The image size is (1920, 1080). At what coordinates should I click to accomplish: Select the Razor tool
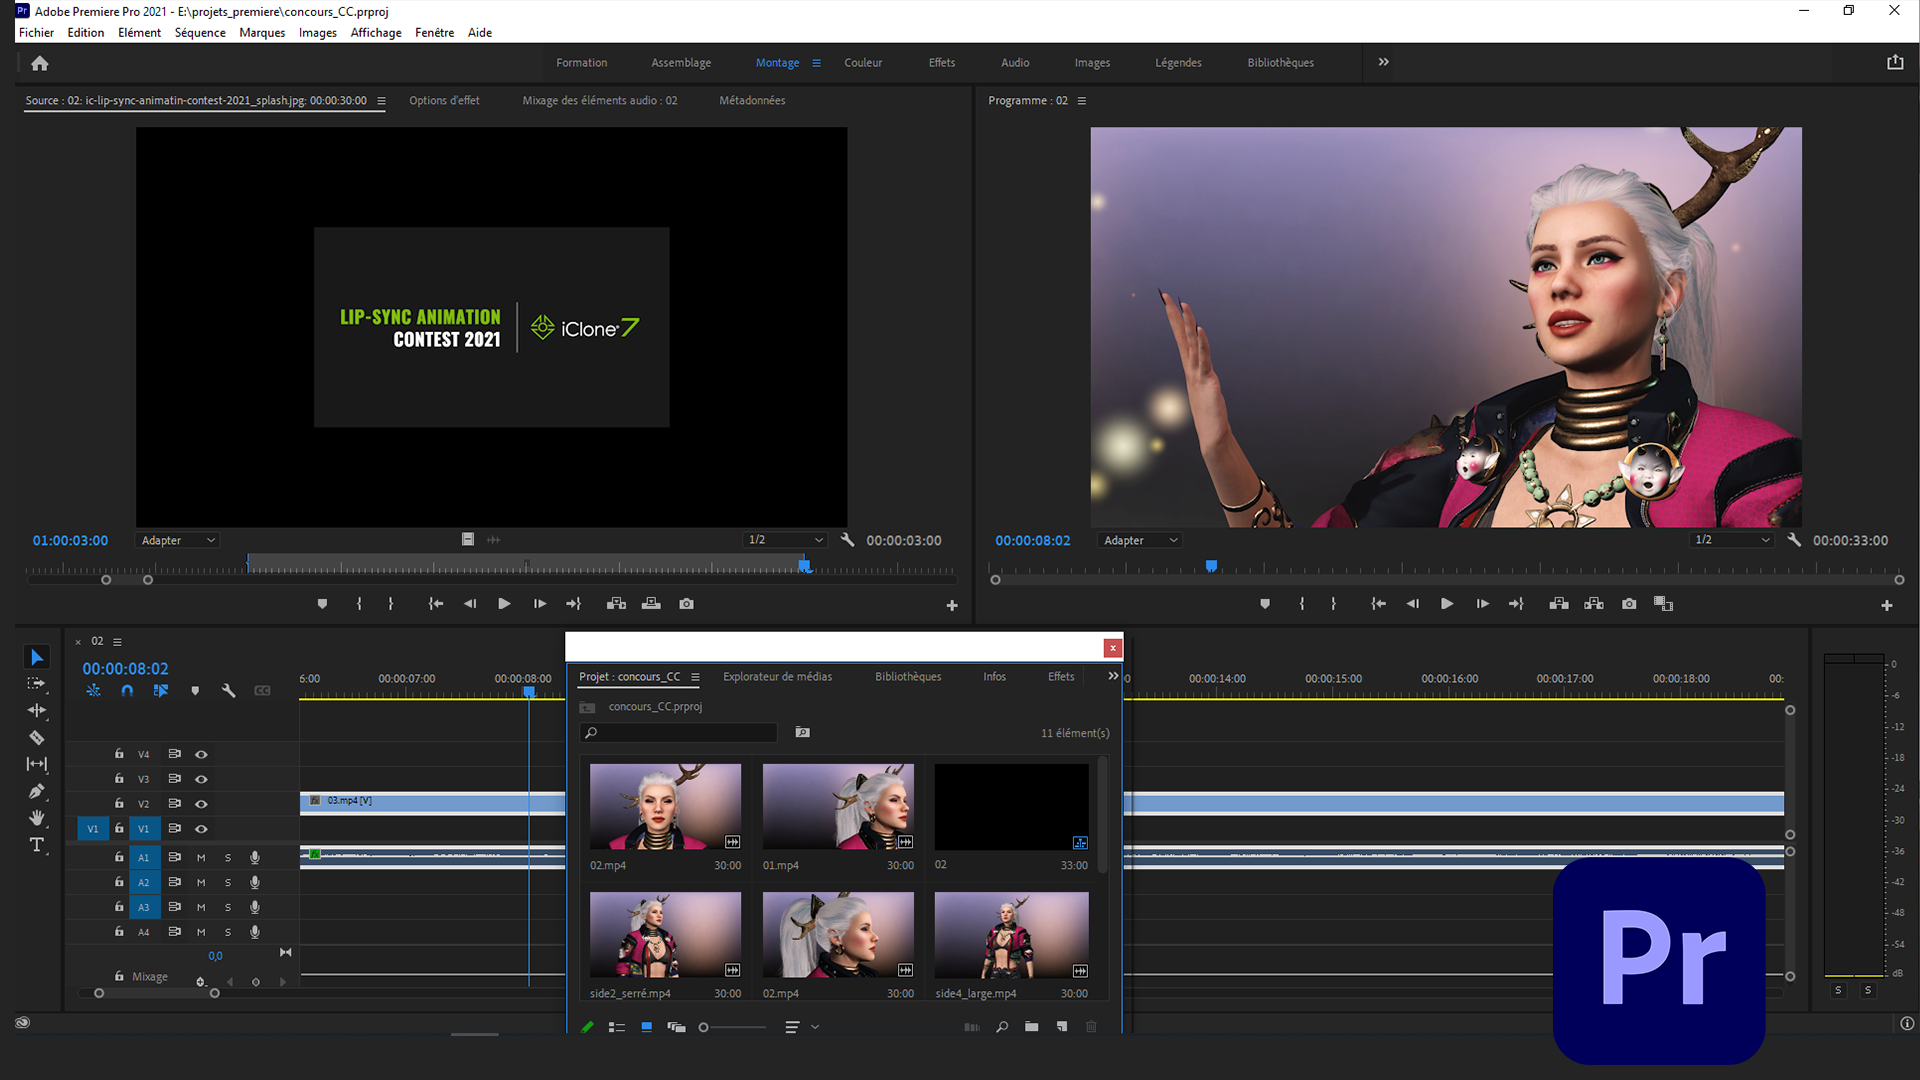37,738
